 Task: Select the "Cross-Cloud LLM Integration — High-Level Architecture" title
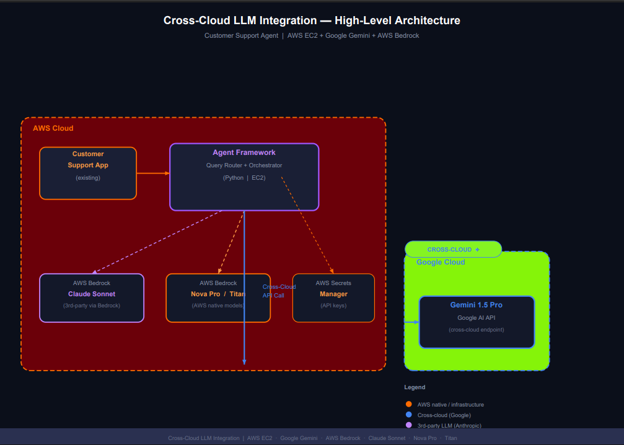[x=312, y=20]
